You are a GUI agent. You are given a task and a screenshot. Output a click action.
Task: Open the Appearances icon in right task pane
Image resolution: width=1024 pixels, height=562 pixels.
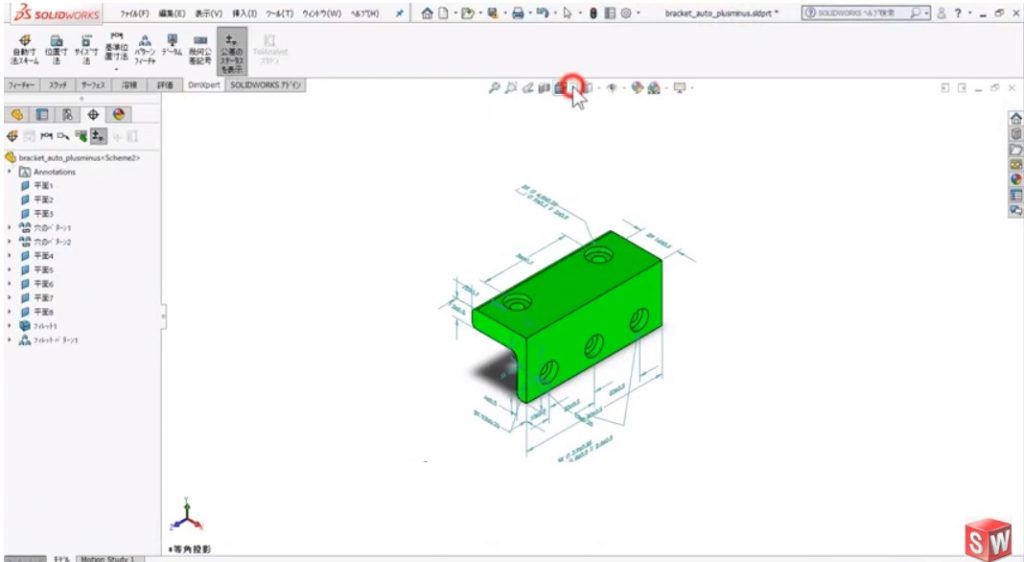coord(1016,179)
